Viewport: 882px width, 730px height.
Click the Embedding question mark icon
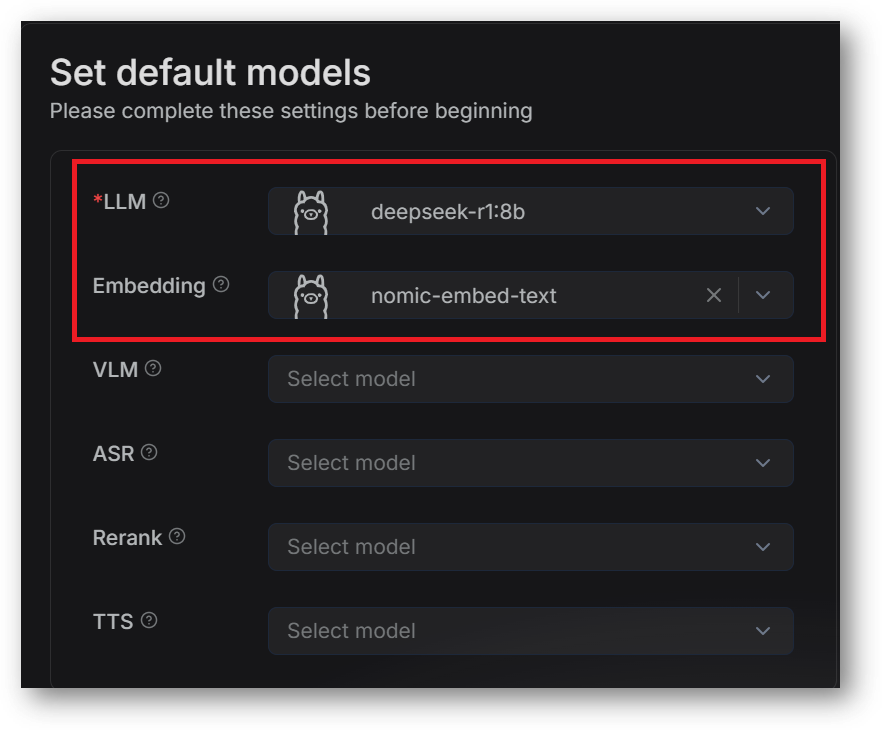(x=222, y=284)
